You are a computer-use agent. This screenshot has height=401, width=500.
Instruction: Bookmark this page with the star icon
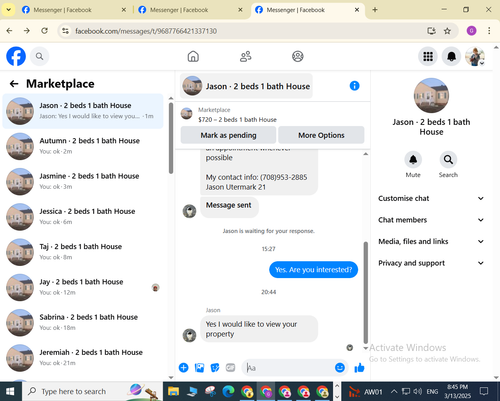(447, 31)
